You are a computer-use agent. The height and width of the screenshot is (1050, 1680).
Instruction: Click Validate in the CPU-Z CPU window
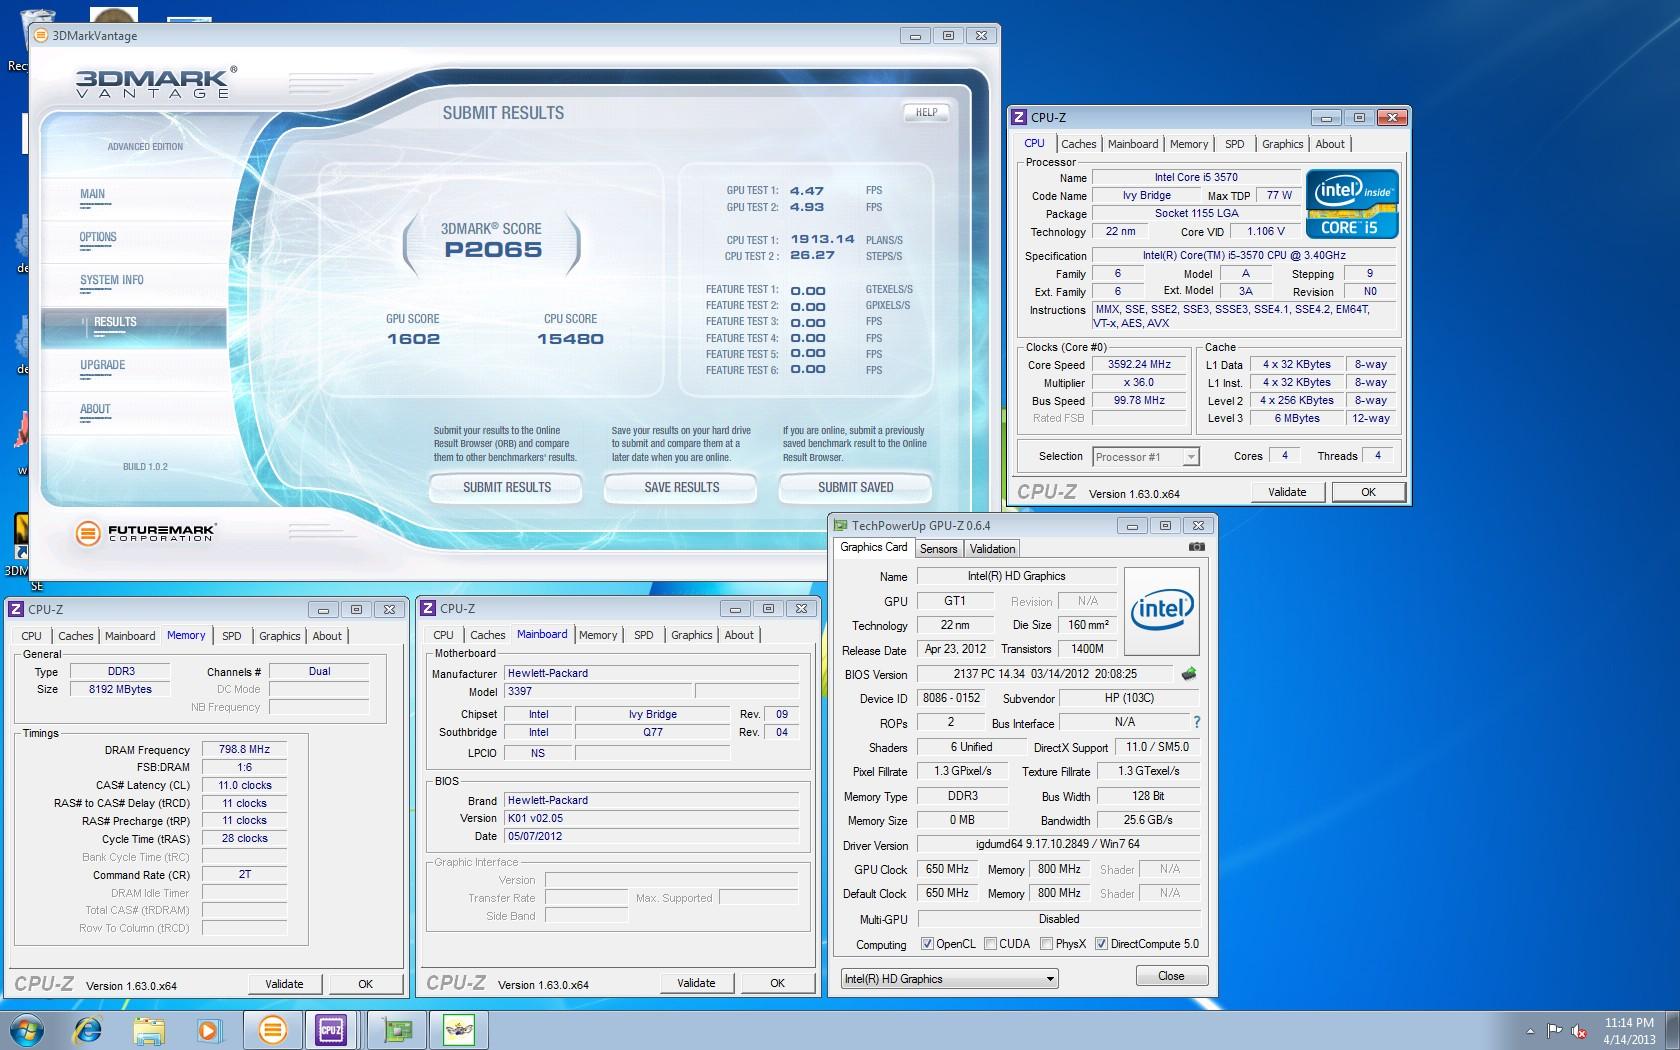click(1288, 492)
